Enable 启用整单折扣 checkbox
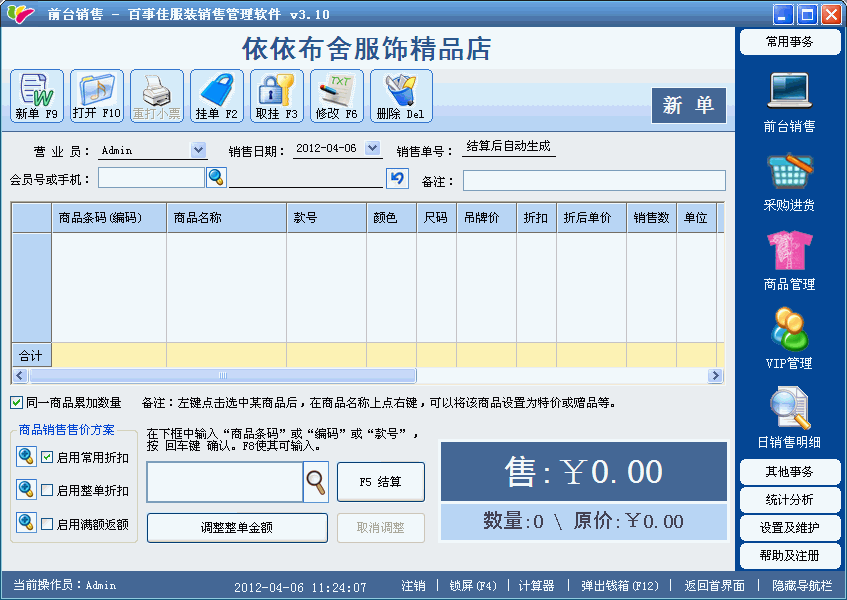This screenshot has width=847, height=600. click(x=47, y=490)
